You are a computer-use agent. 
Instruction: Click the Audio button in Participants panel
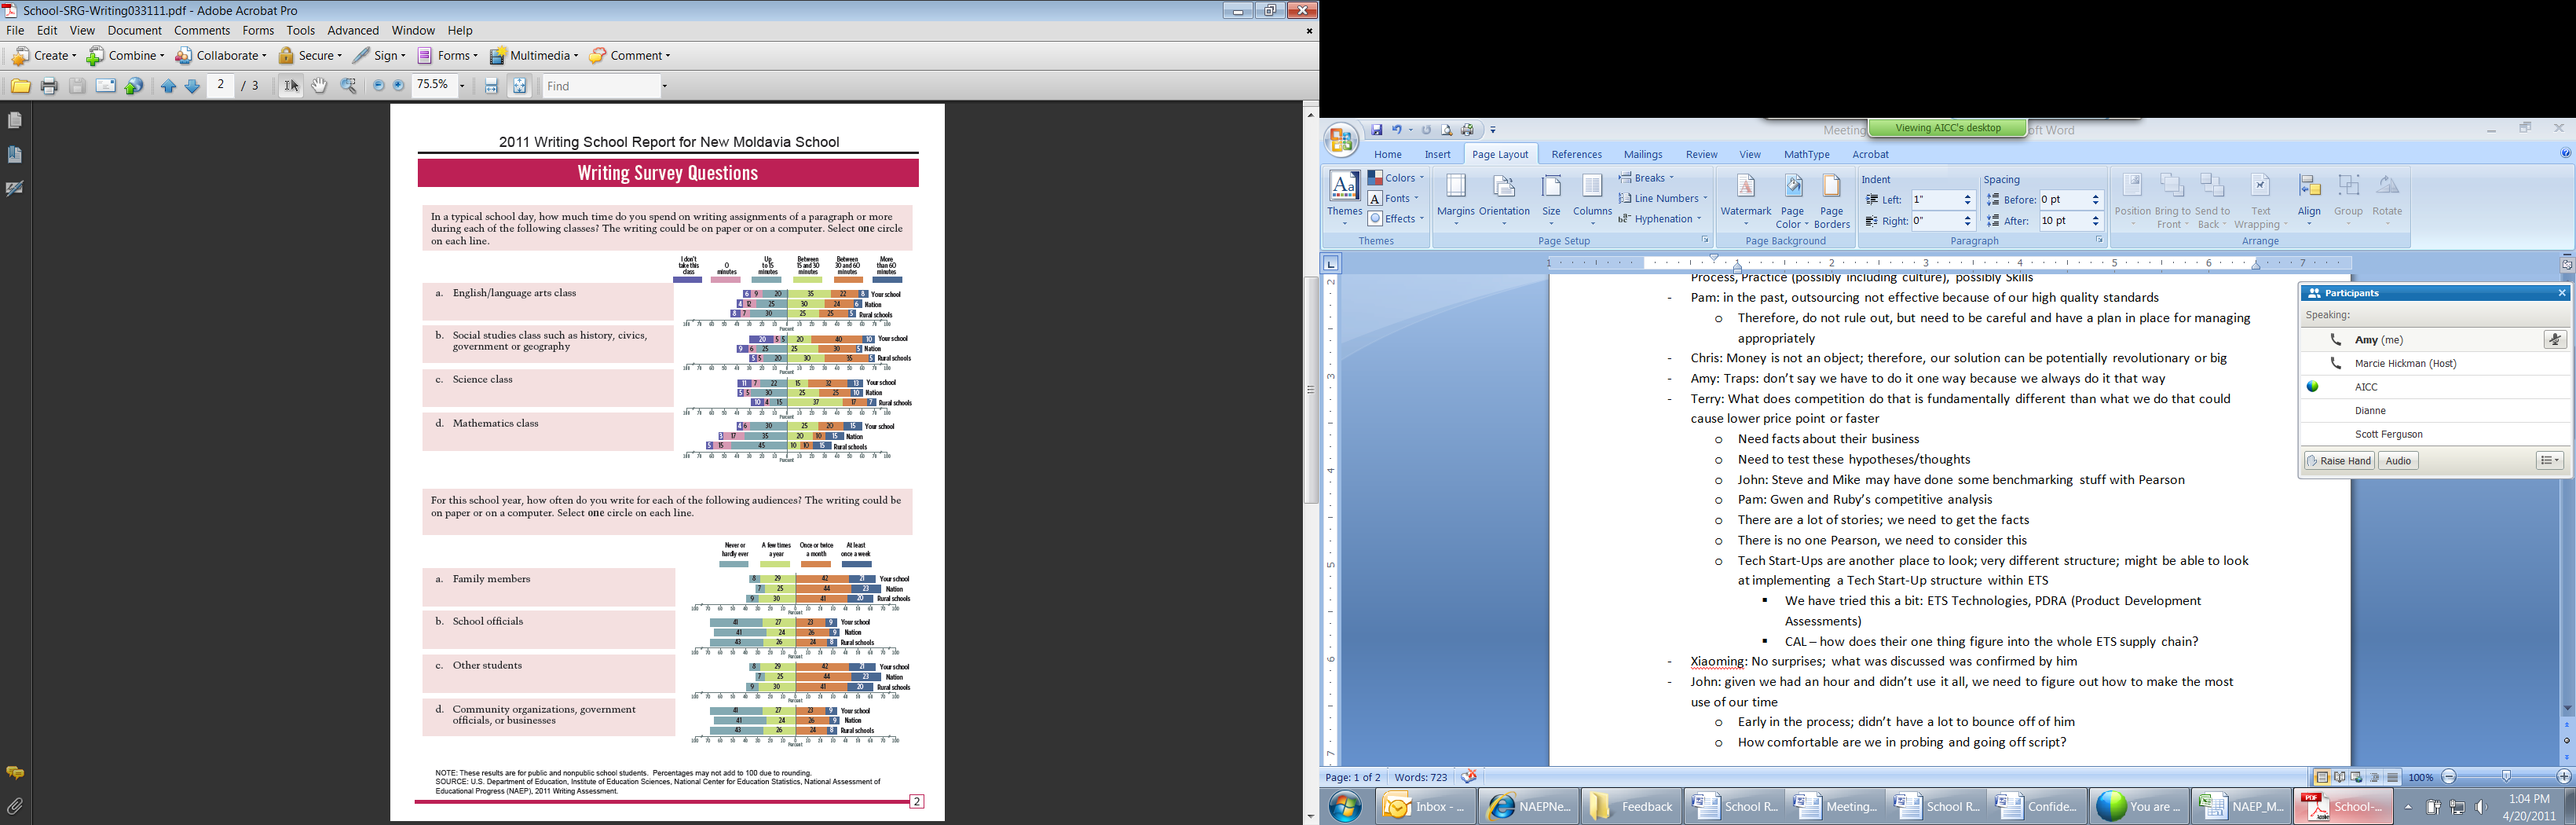(x=2398, y=461)
